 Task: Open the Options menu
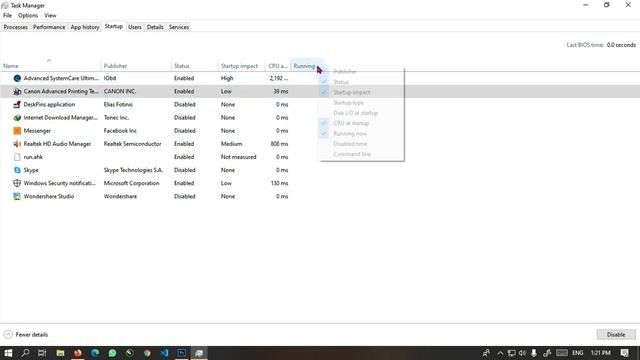[28, 16]
